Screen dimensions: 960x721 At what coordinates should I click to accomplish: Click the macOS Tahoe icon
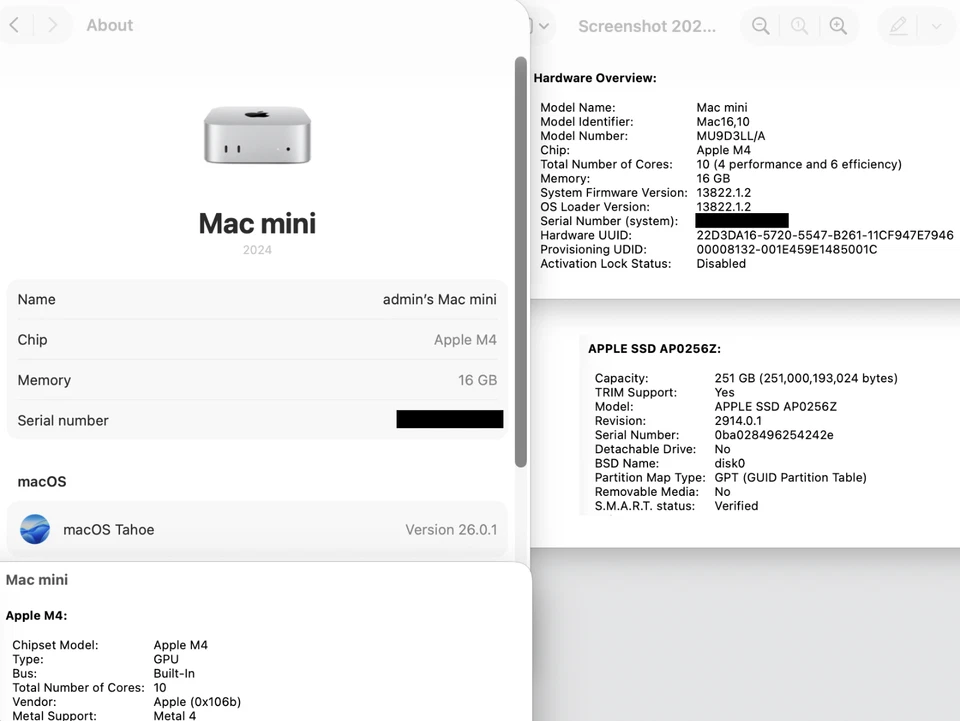point(34,529)
